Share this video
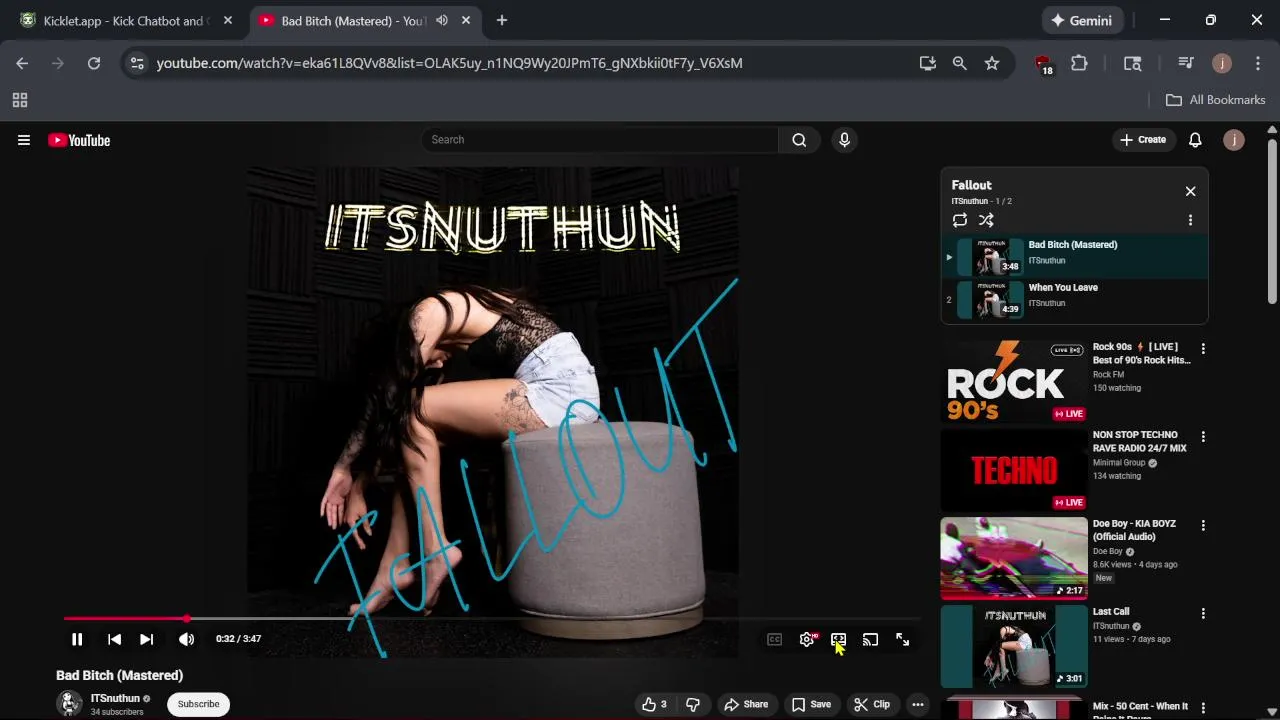The image size is (1280, 720). click(746, 704)
